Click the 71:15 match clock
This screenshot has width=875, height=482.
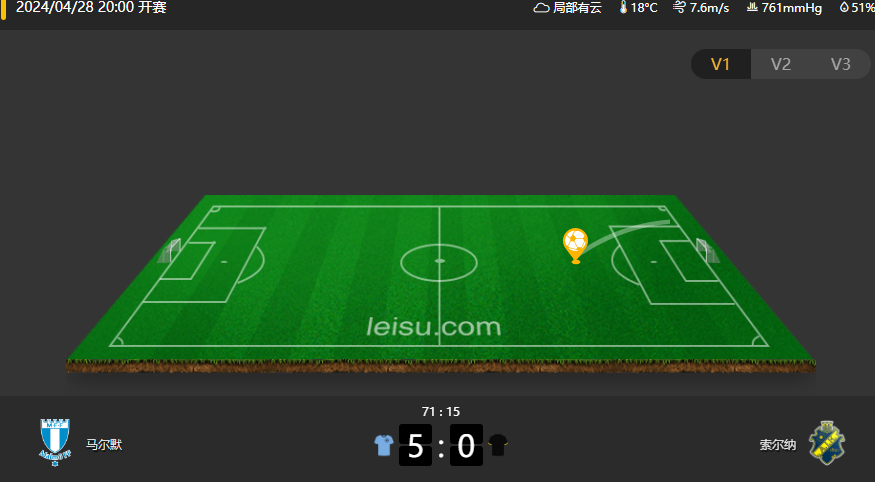pos(441,412)
